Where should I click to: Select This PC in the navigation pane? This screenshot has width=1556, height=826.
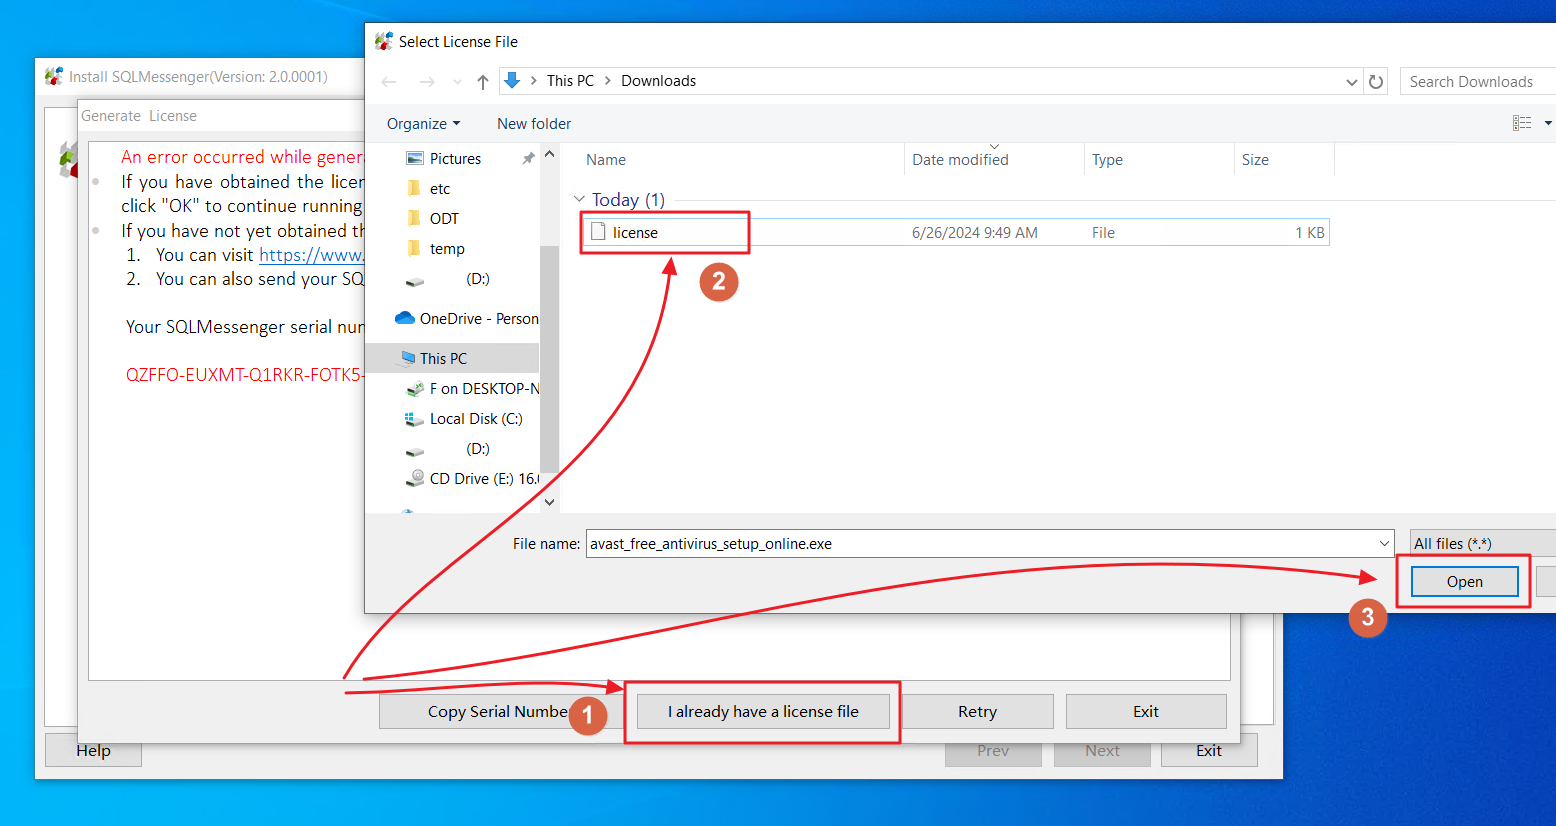(x=443, y=359)
